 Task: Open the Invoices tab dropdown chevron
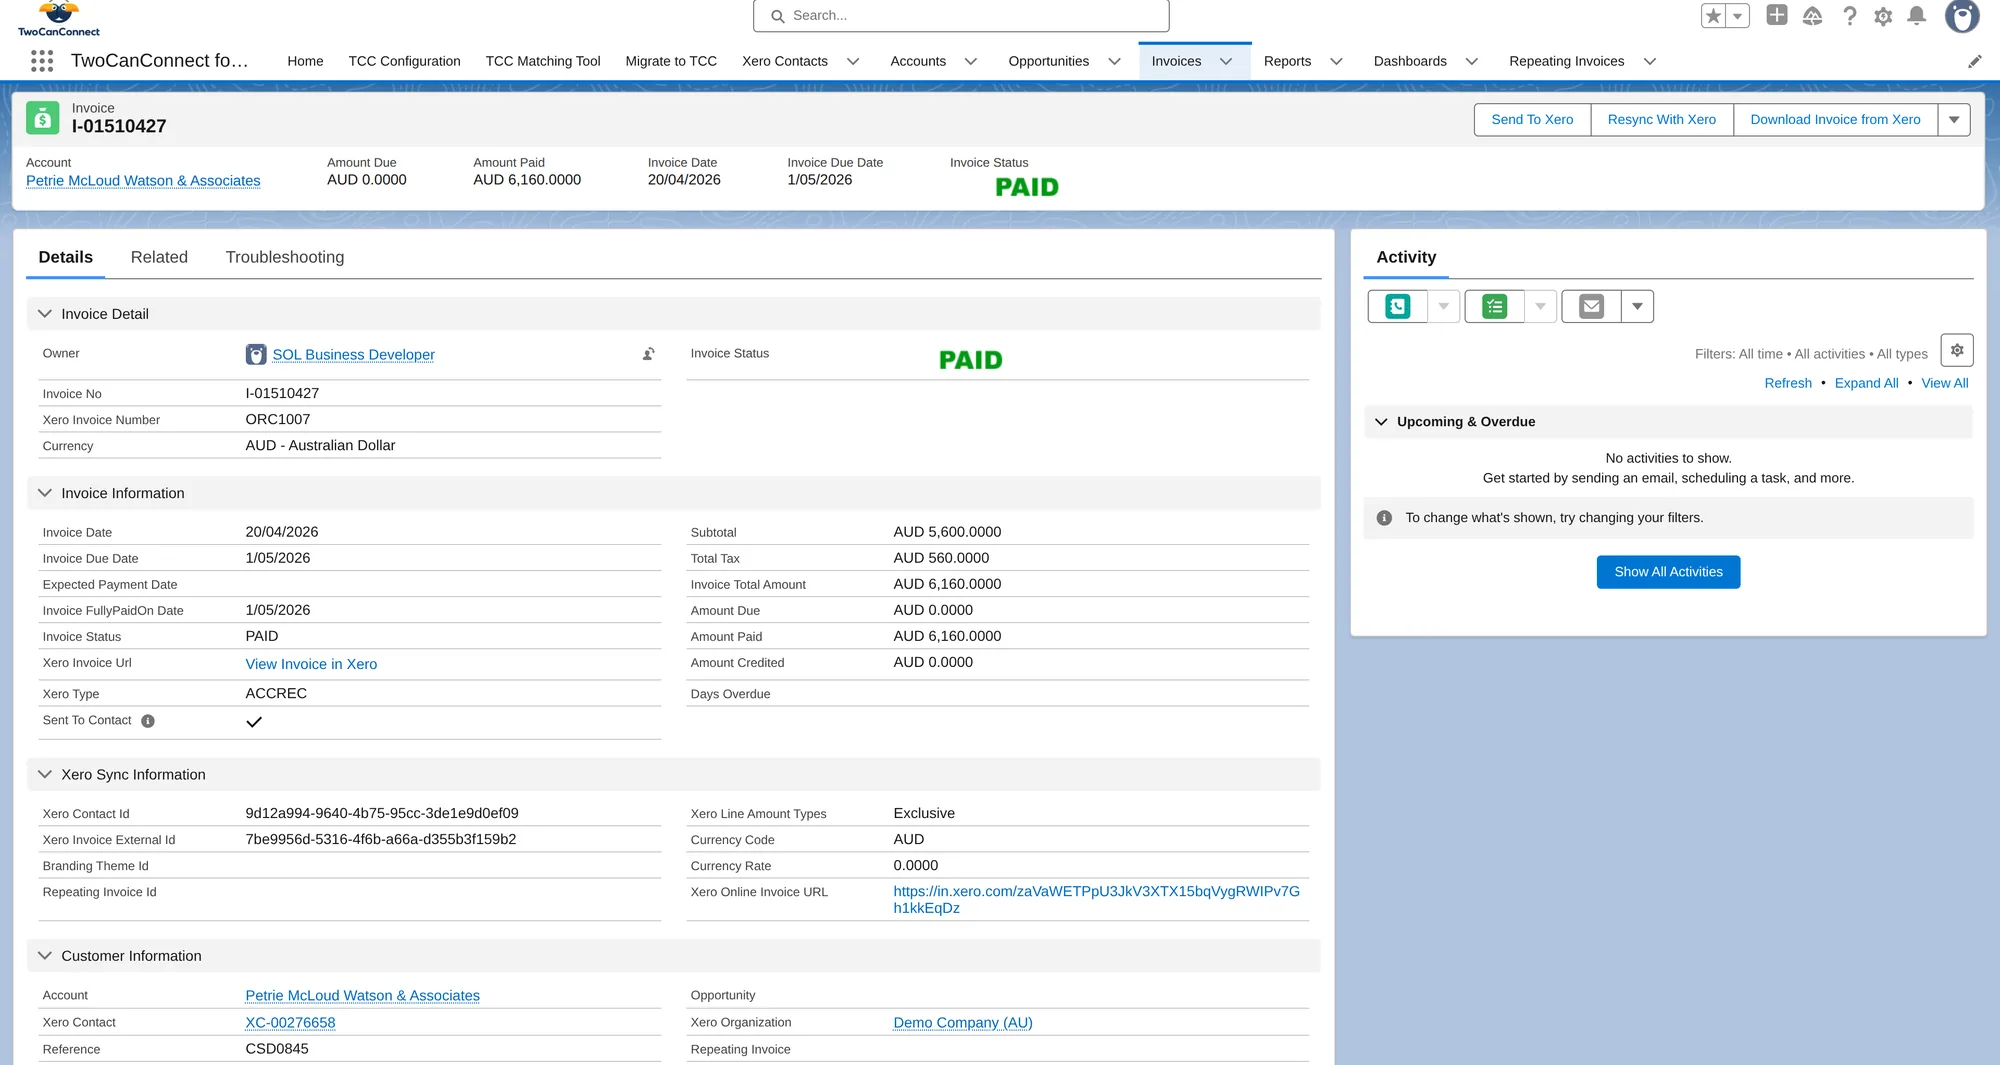pyautogui.click(x=1226, y=61)
